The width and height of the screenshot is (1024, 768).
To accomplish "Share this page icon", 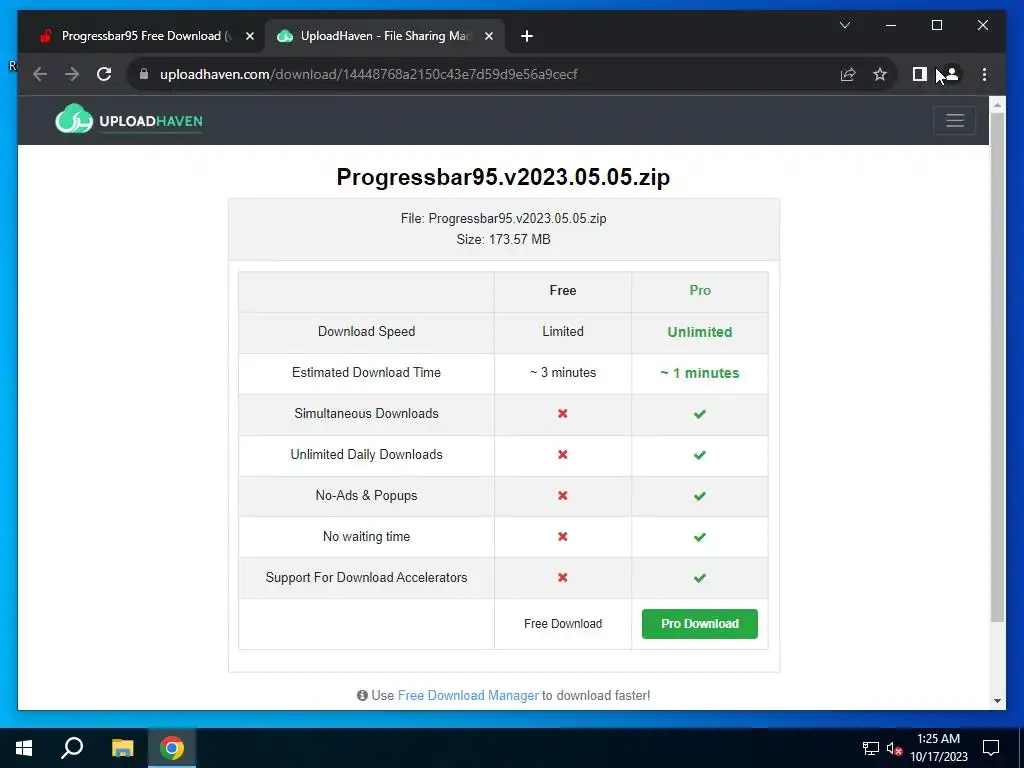I will click(848, 74).
